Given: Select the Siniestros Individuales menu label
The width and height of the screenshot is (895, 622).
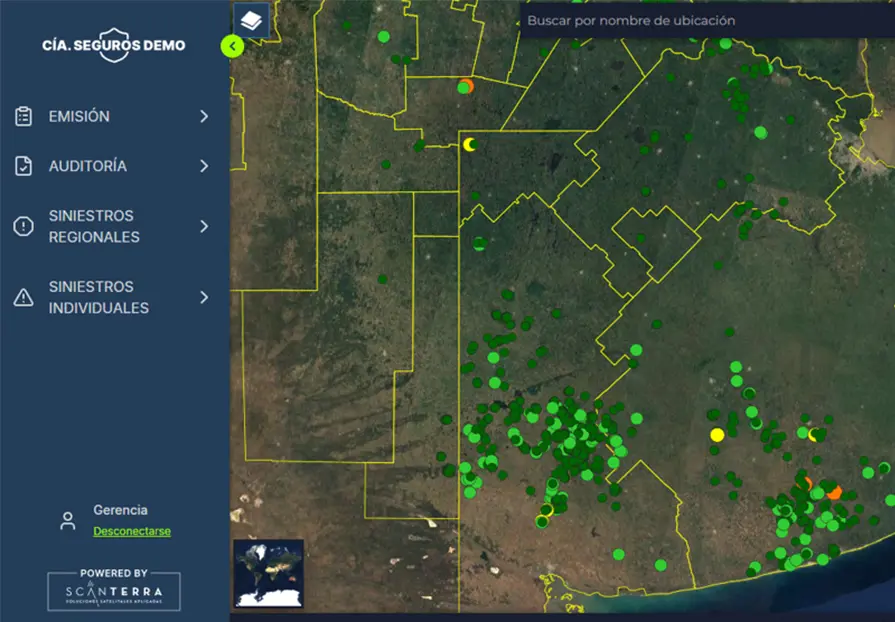Looking at the screenshot, I should click(x=99, y=298).
